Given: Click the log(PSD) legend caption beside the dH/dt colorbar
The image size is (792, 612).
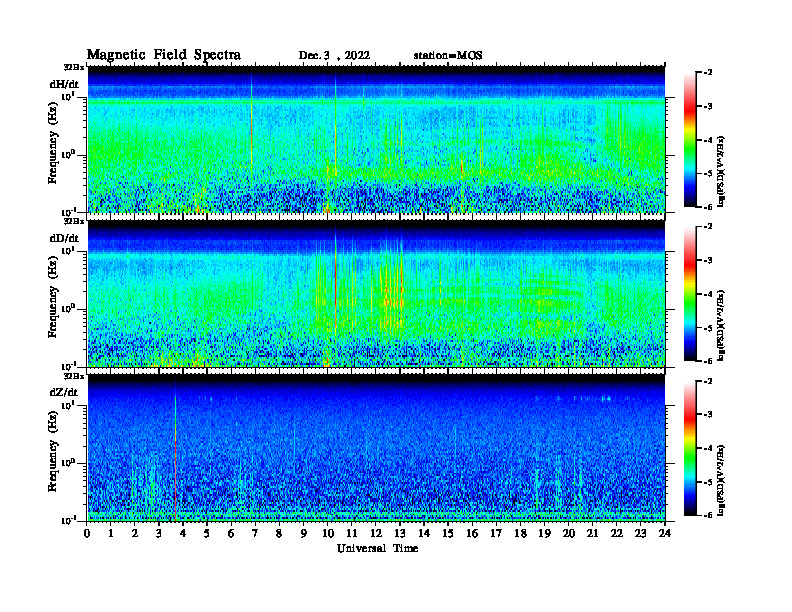Looking at the screenshot, I should pyautogui.click(x=721, y=171).
